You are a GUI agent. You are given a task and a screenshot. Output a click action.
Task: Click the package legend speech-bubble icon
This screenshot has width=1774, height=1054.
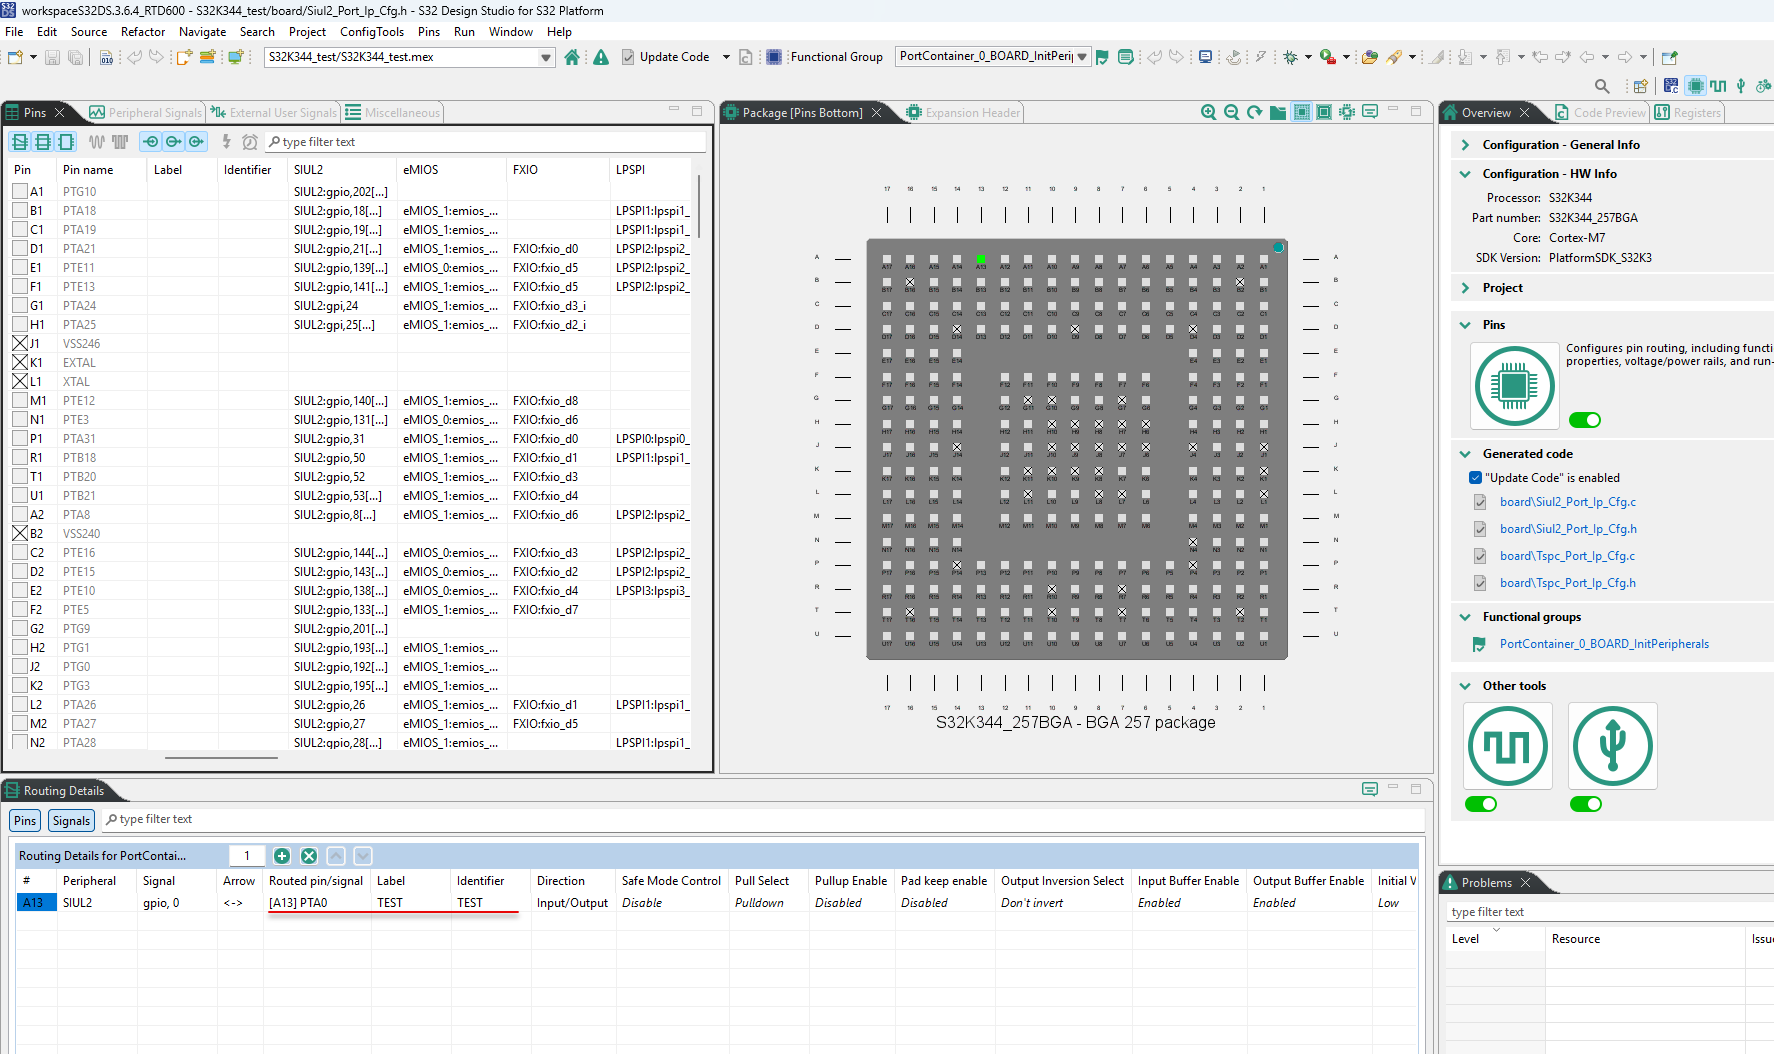1370,112
